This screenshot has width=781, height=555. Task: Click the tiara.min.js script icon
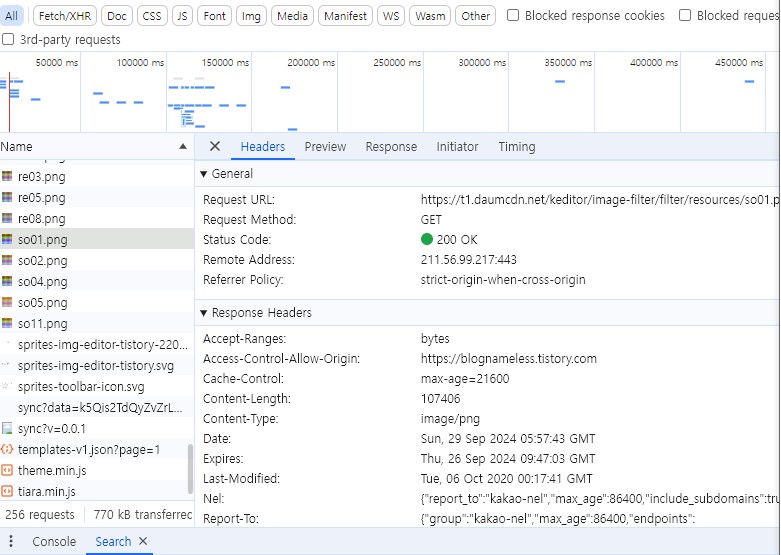6,491
